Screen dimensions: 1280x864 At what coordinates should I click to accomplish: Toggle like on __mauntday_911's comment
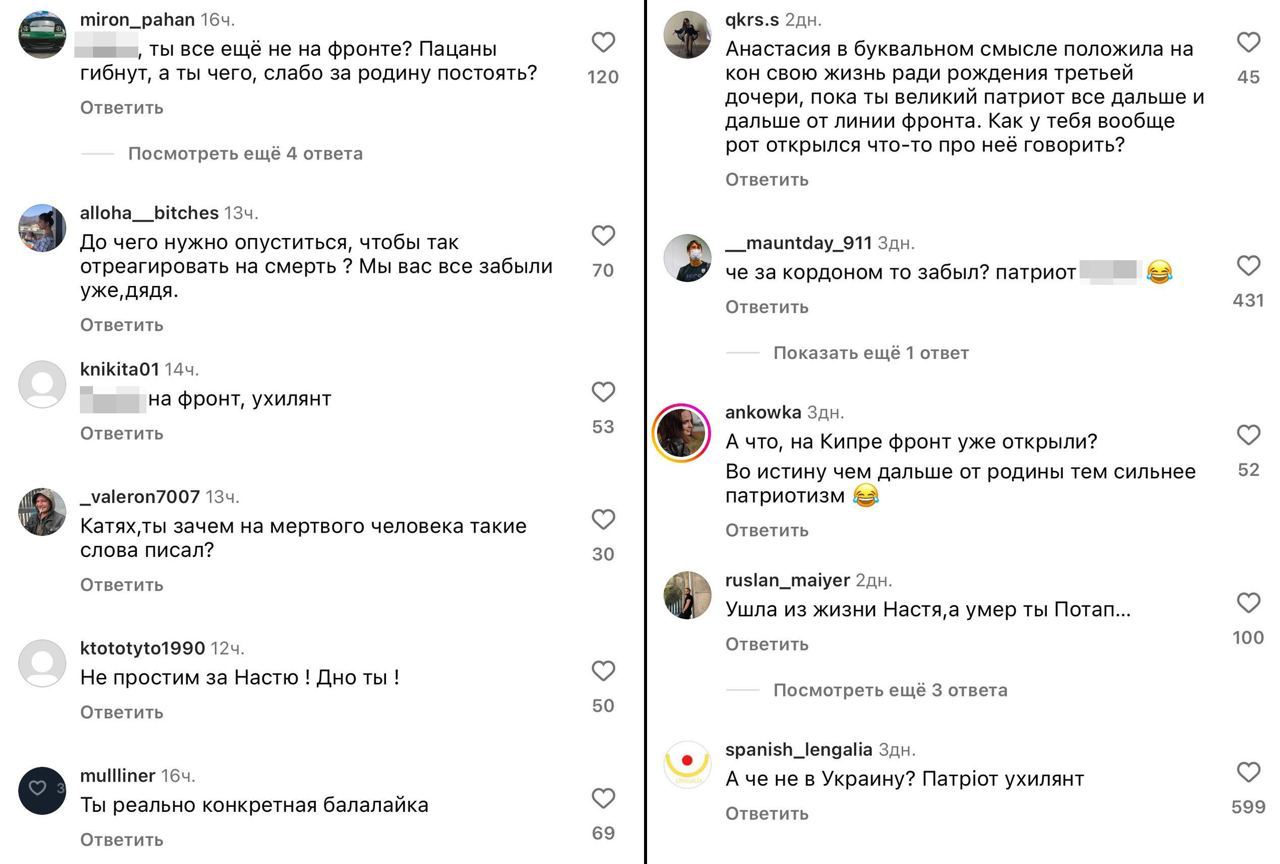(1248, 265)
